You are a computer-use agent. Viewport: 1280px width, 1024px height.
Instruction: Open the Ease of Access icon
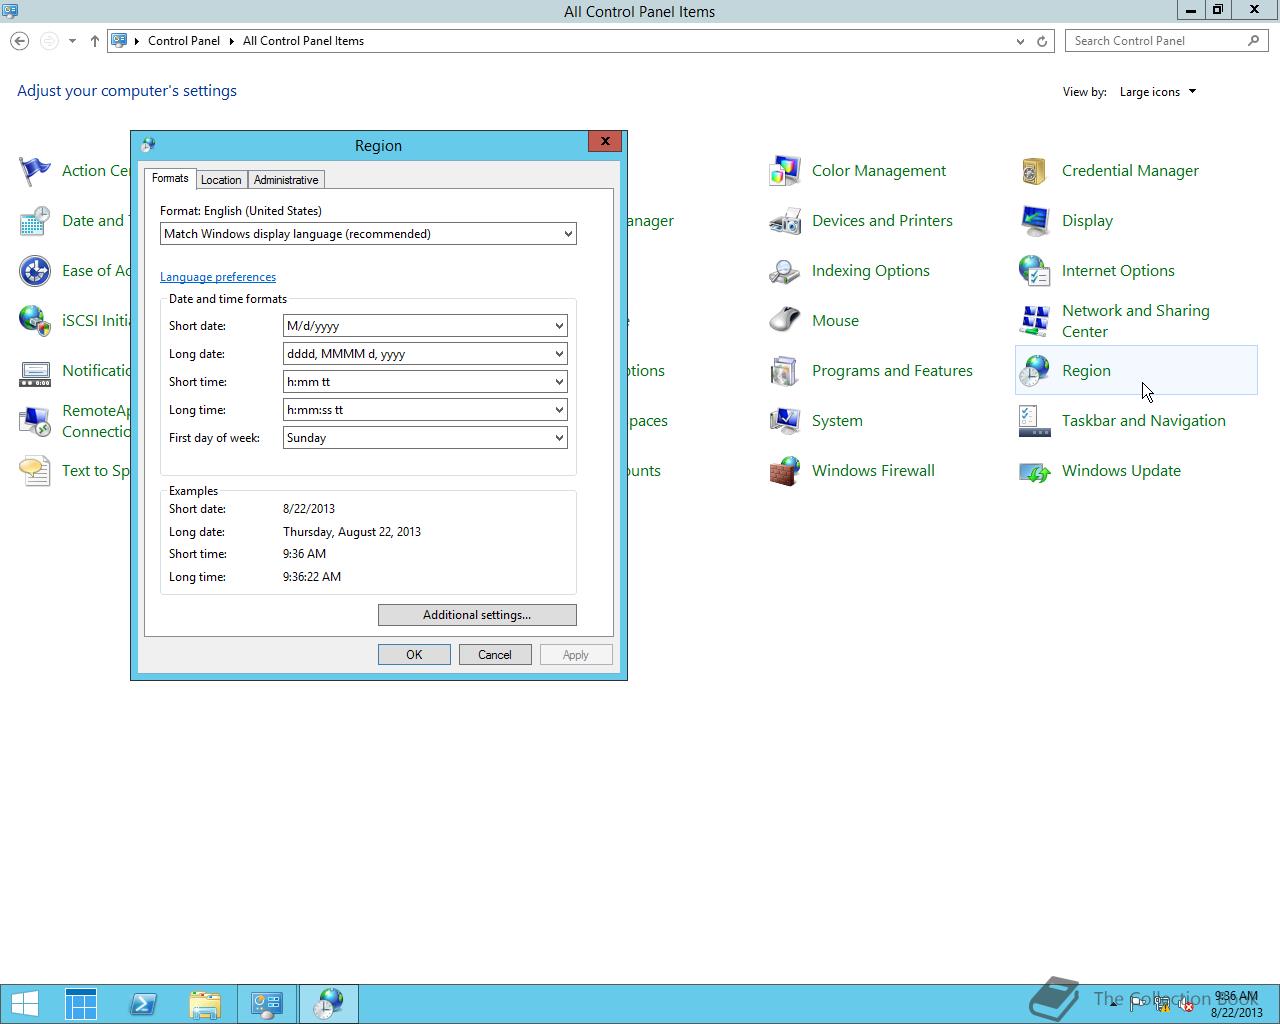(x=35, y=271)
